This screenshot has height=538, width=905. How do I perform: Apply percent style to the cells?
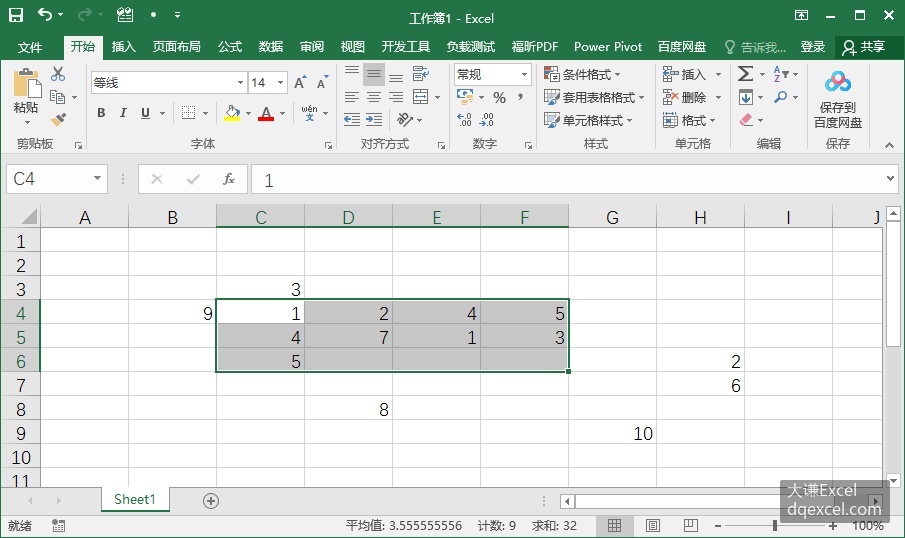[x=499, y=98]
